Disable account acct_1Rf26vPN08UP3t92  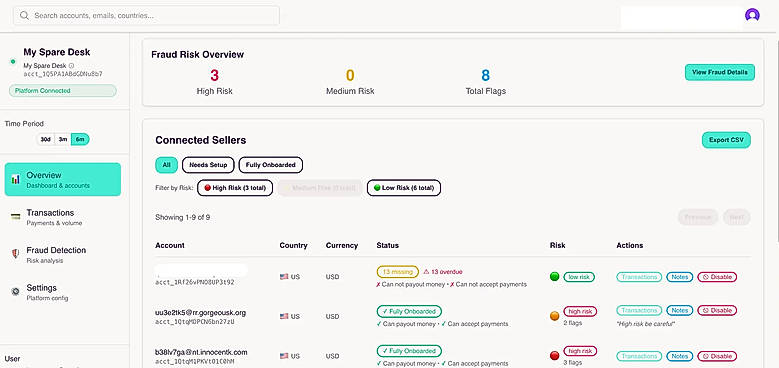[x=717, y=277]
